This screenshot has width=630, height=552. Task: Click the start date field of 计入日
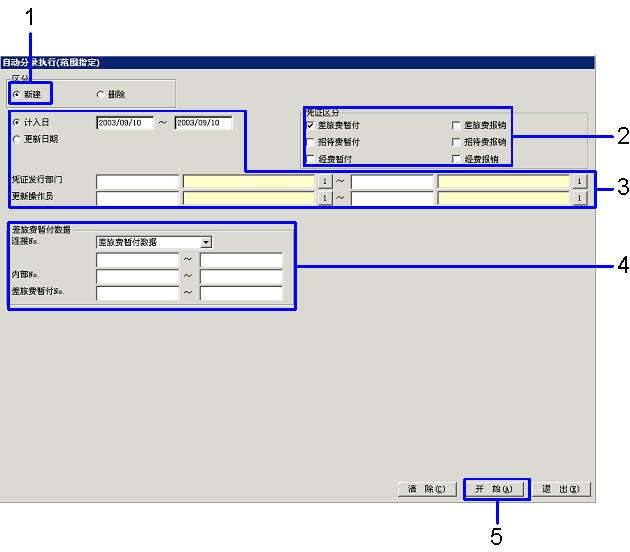pos(125,123)
